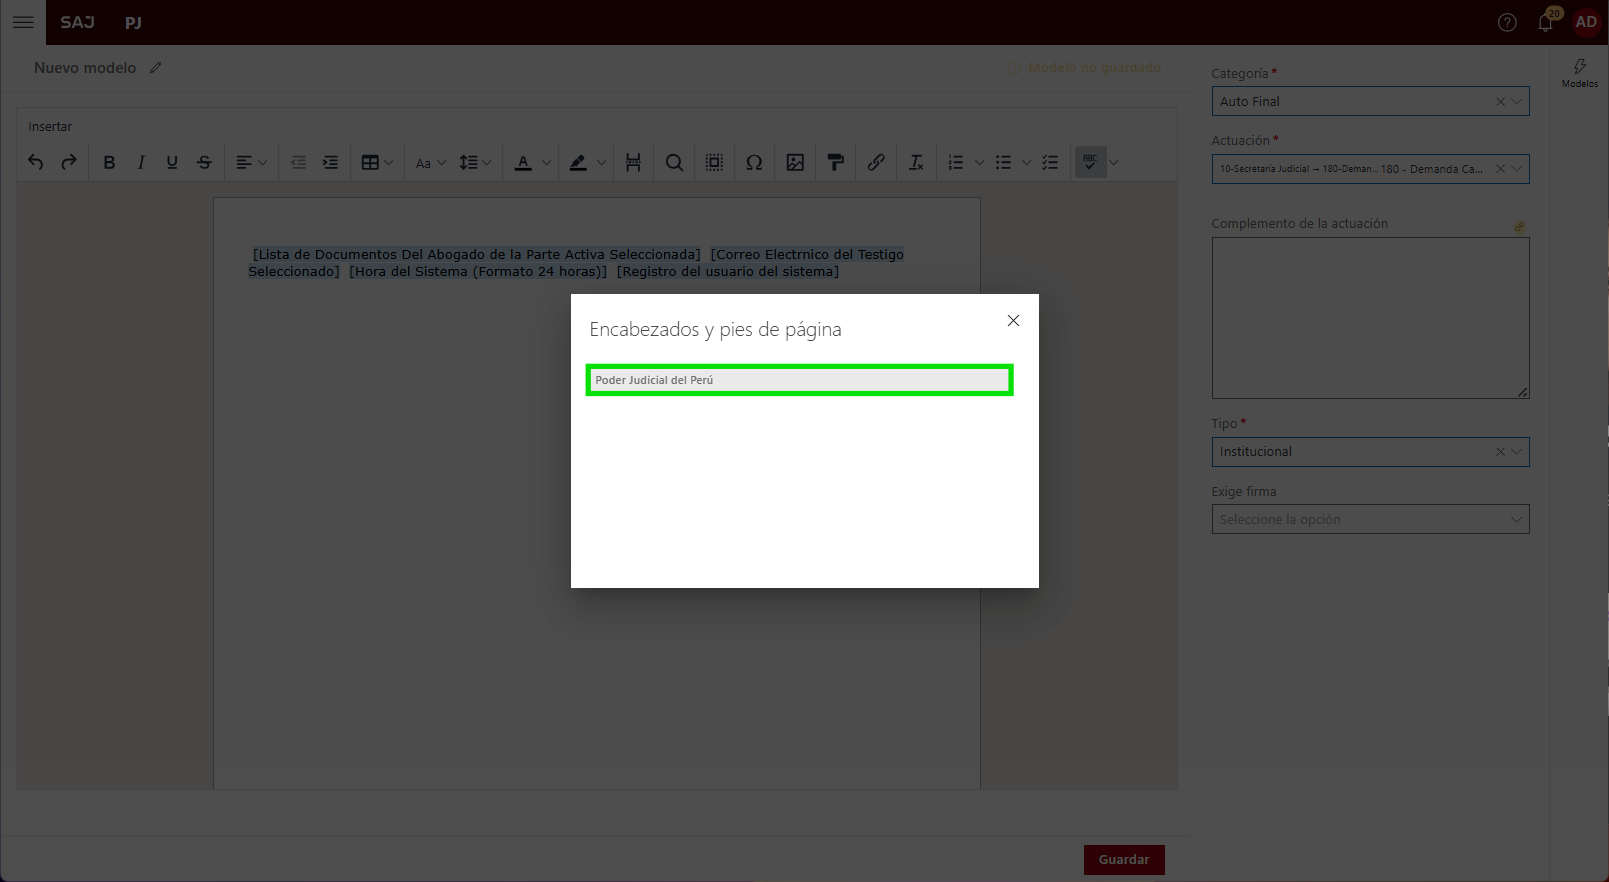This screenshot has width=1609, height=882.
Task: Click the Guardar button
Action: (x=1124, y=860)
